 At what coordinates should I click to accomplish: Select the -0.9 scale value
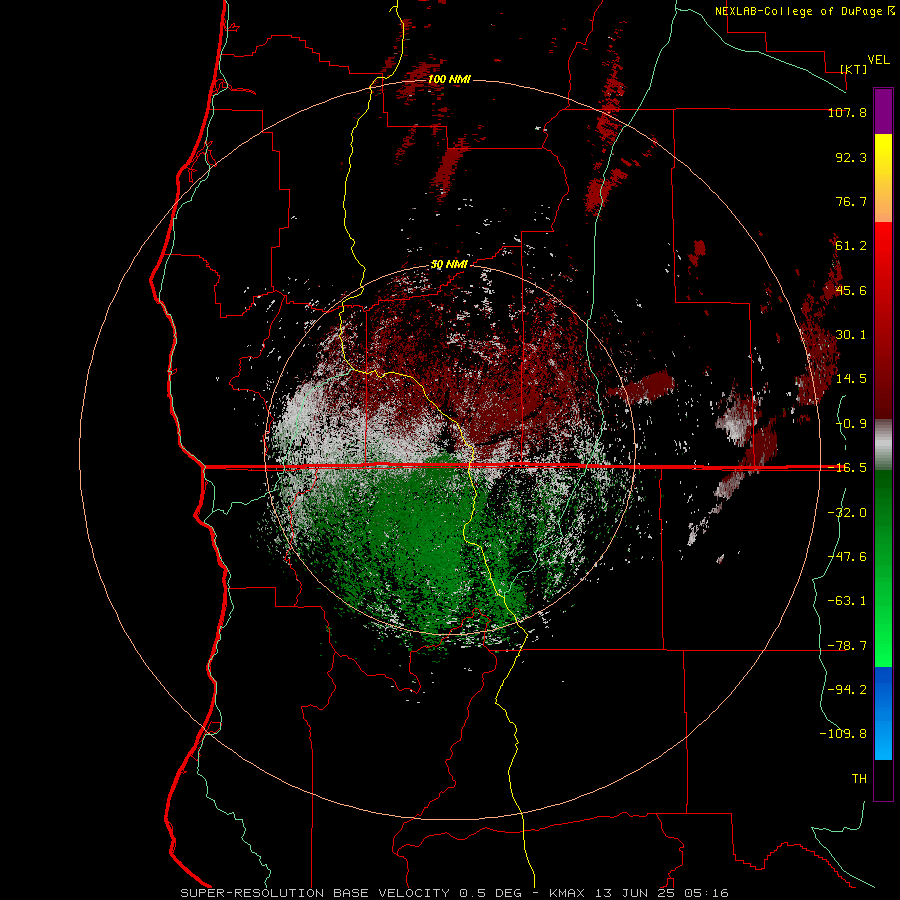click(x=851, y=424)
